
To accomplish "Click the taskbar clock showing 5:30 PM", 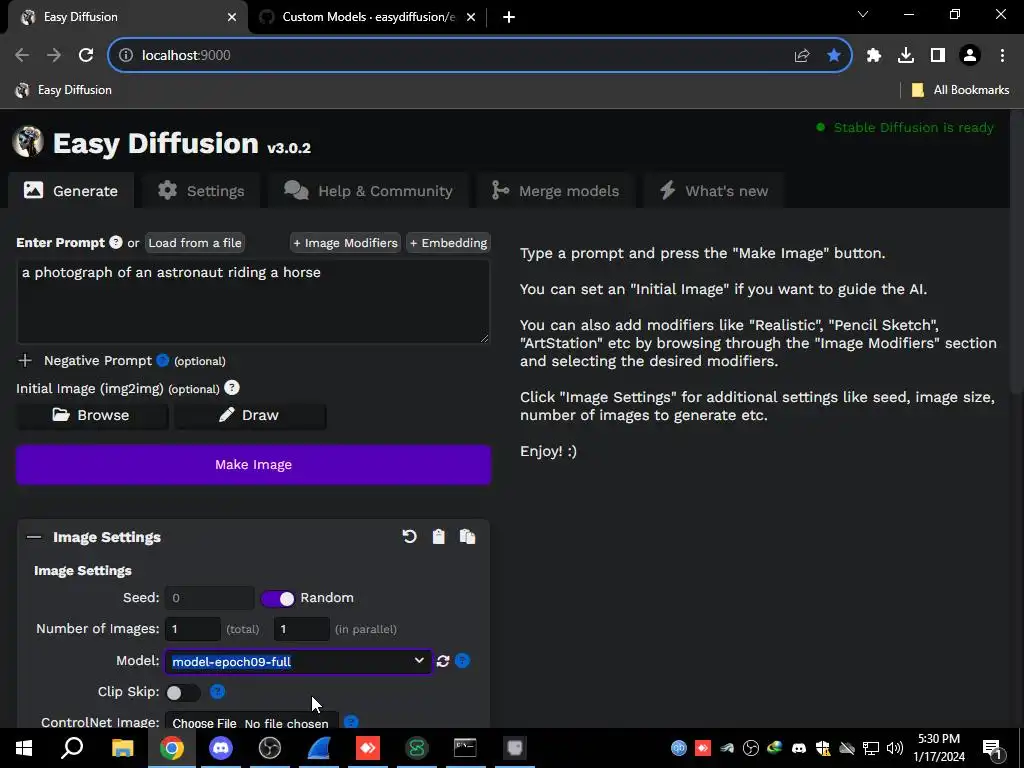I will pos(938,748).
